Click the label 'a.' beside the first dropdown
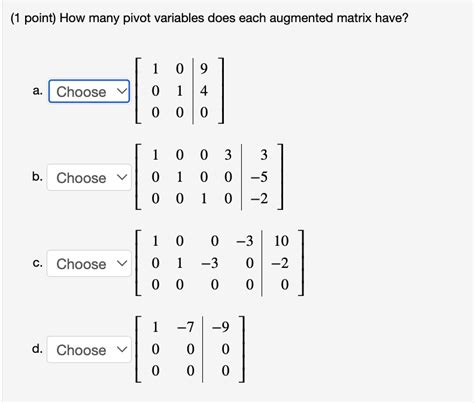The width and height of the screenshot is (474, 403). click(x=37, y=90)
